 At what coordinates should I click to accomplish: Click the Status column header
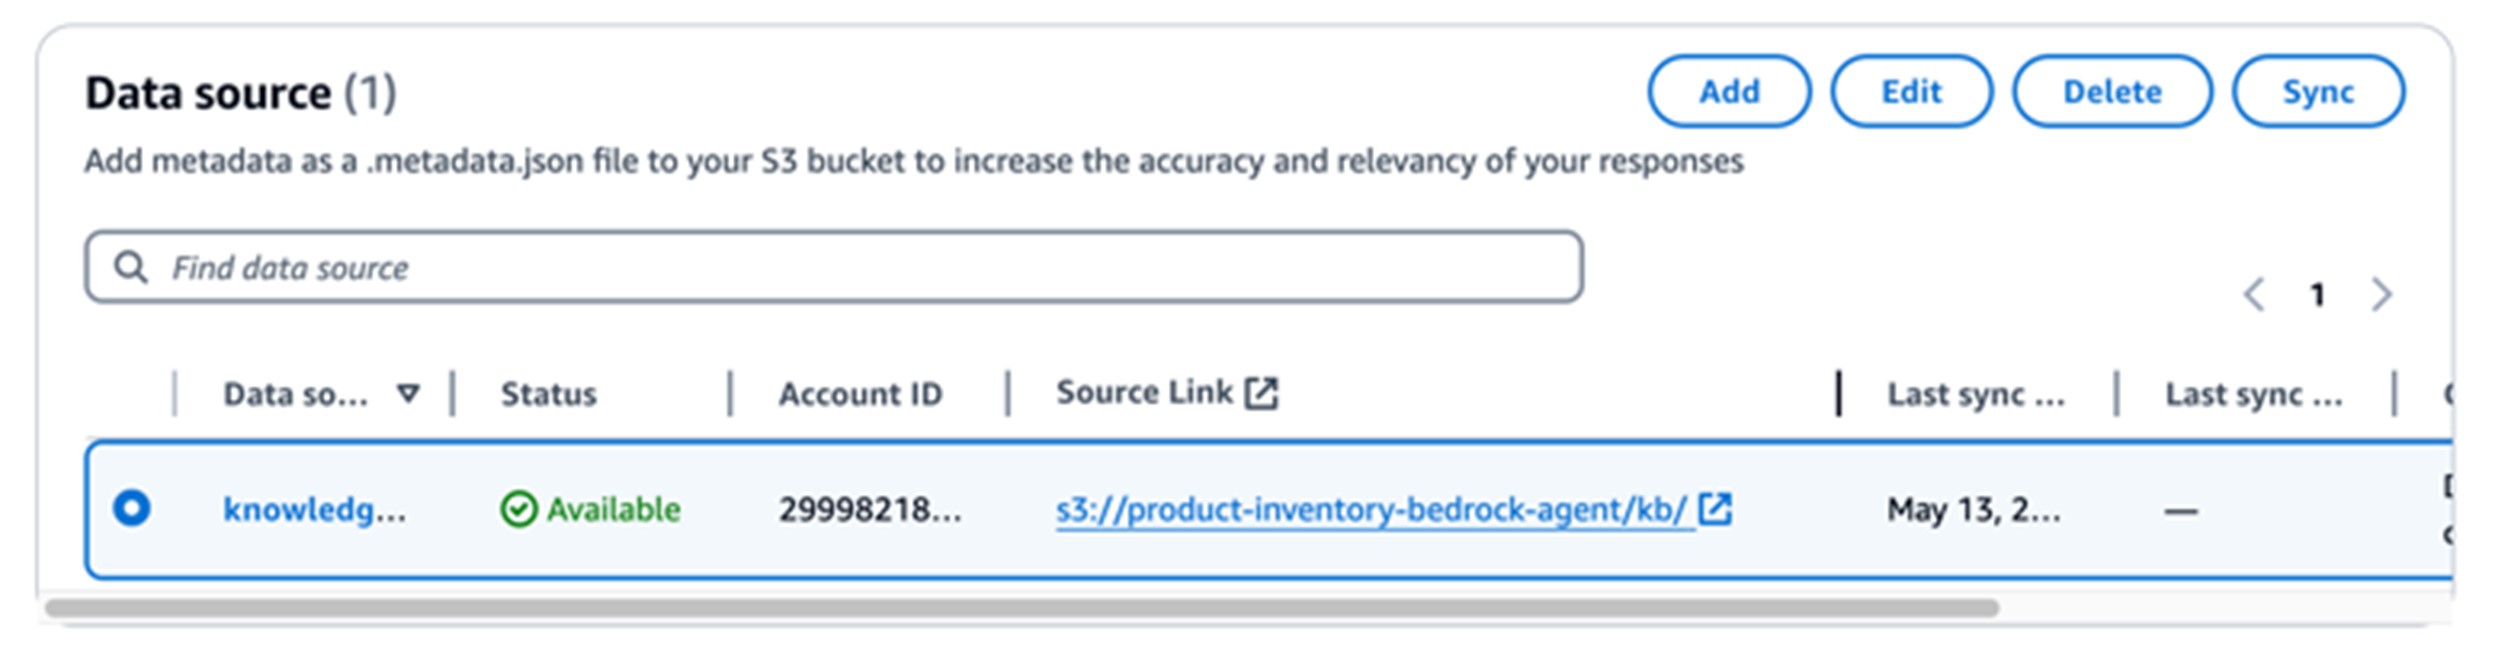coord(549,394)
